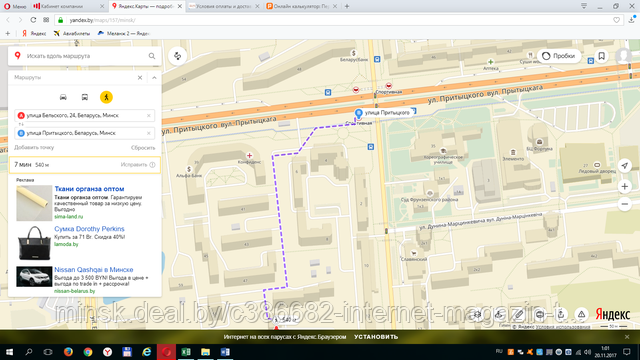Open the Ткани органза оптом ad link
640x360 pixels.
click(89, 189)
